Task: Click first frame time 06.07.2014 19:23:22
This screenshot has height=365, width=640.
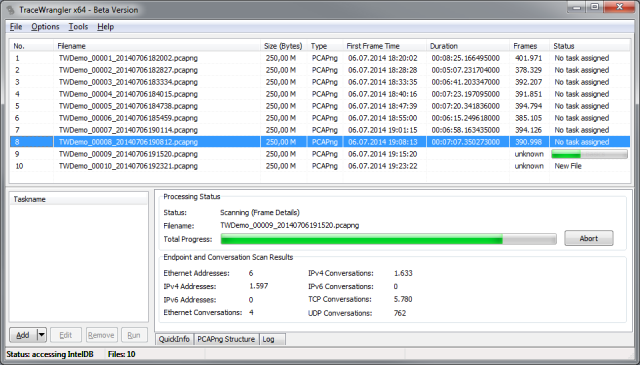Action: [383, 166]
